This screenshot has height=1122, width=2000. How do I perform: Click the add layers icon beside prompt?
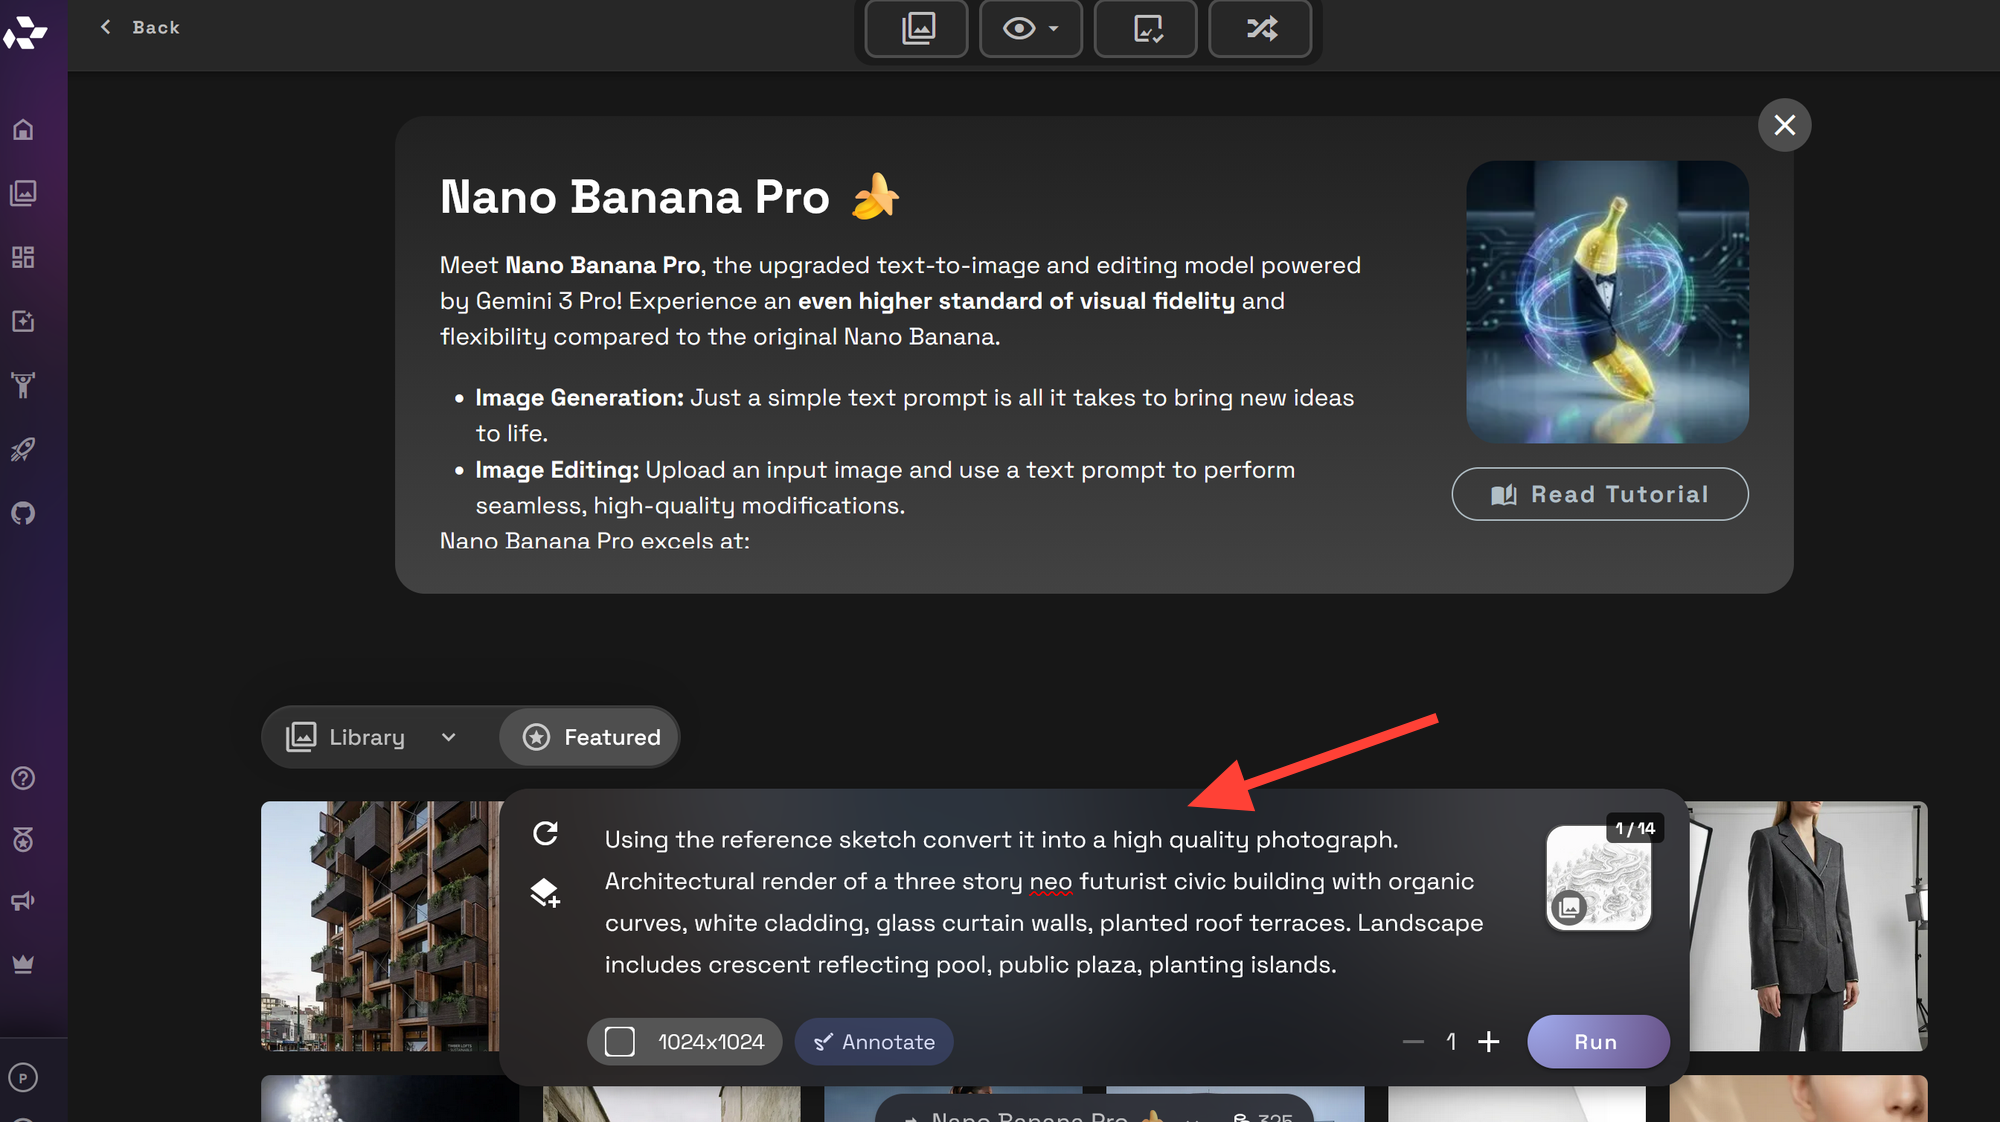click(545, 892)
